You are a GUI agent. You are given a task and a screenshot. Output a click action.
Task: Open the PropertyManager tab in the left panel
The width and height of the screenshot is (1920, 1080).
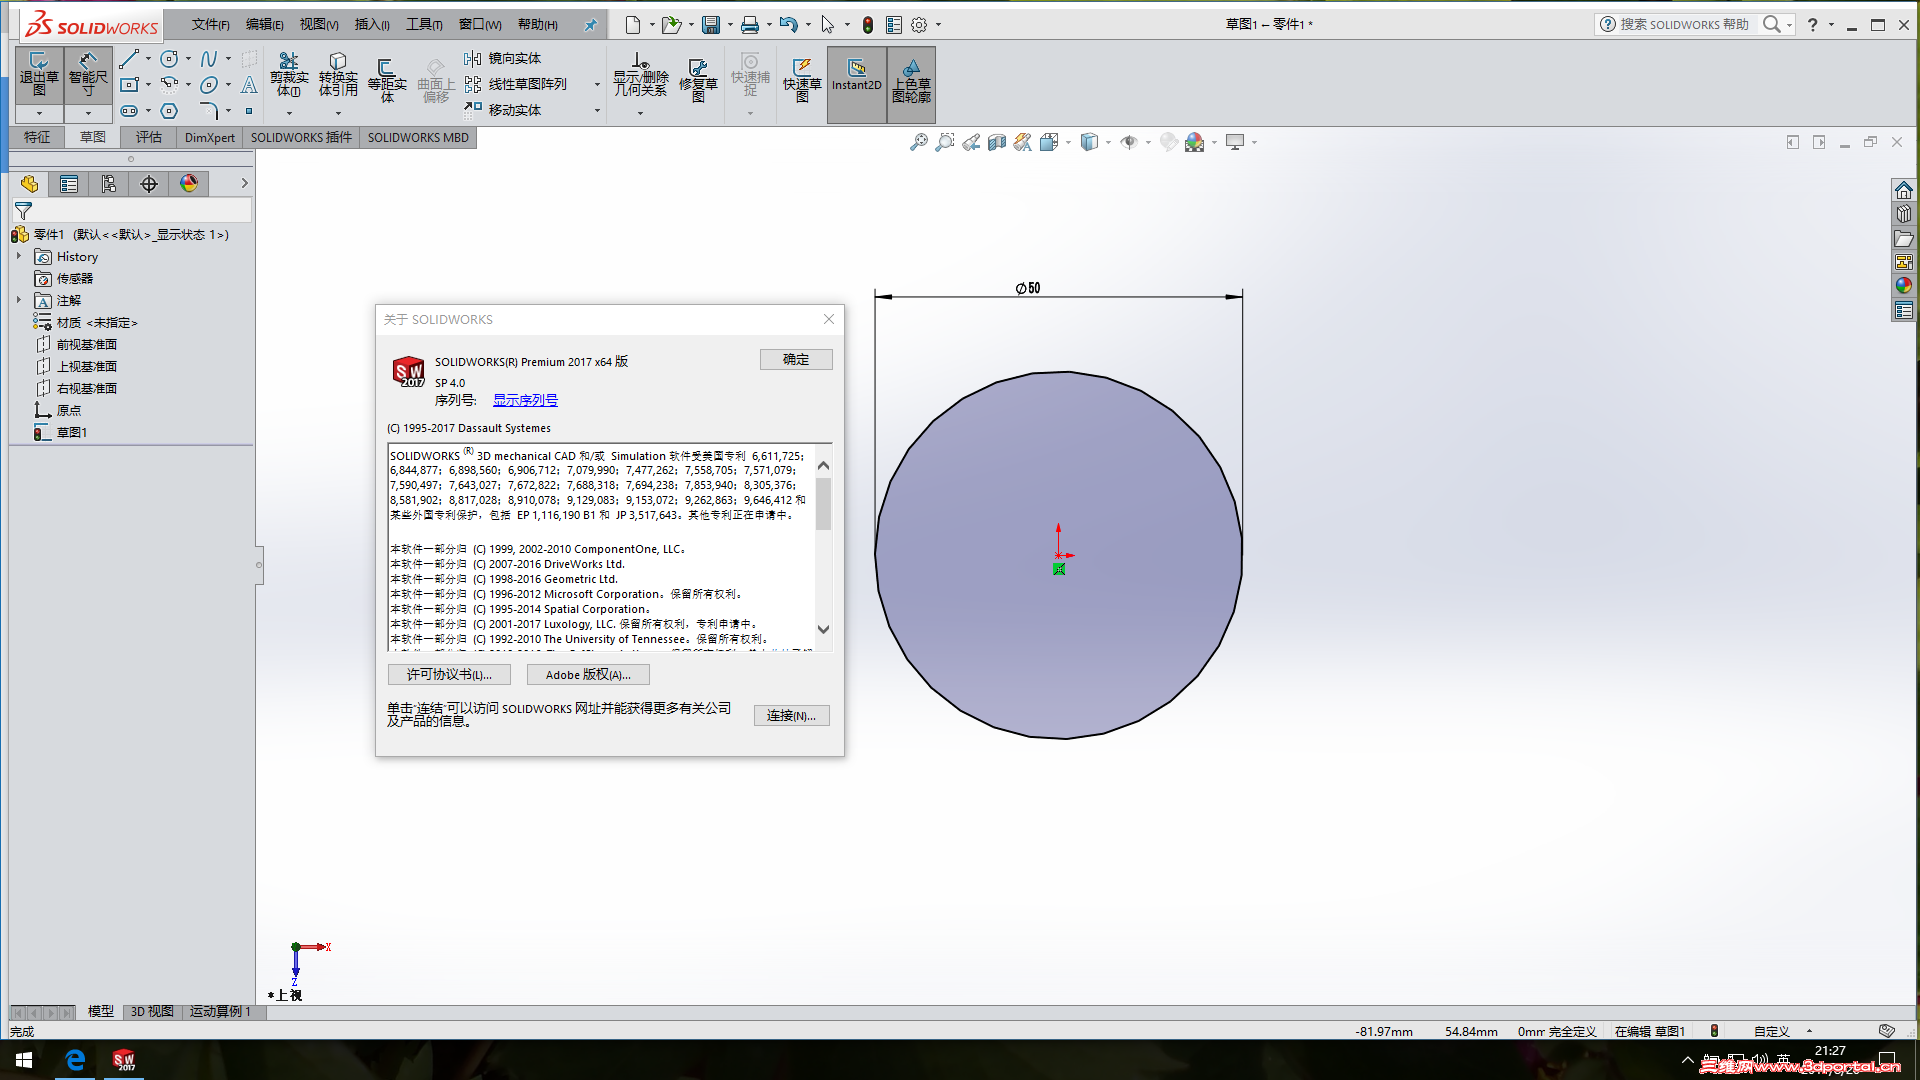point(69,184)
